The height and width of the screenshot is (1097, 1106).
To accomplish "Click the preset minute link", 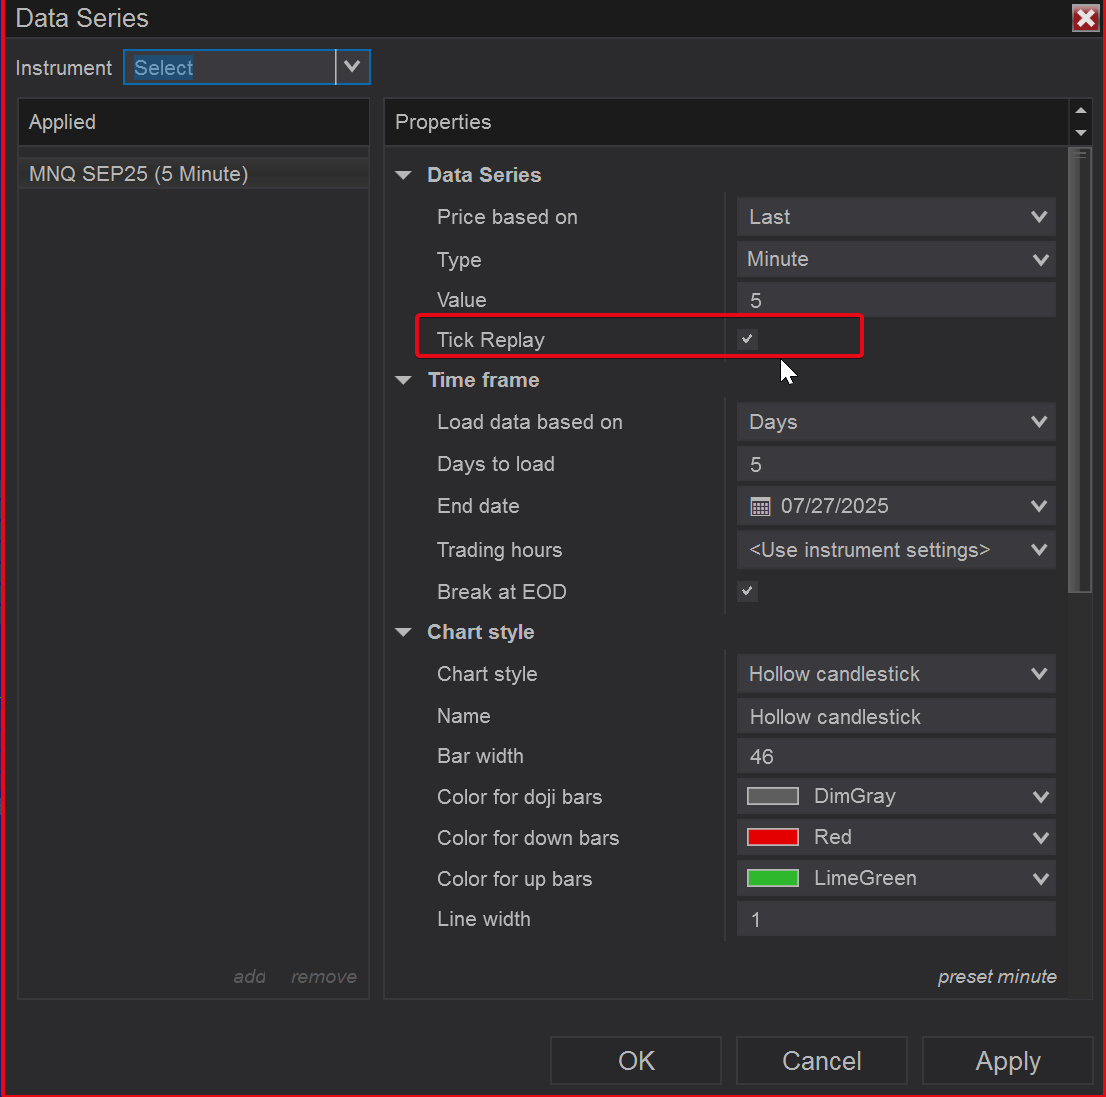I will 996,977.
